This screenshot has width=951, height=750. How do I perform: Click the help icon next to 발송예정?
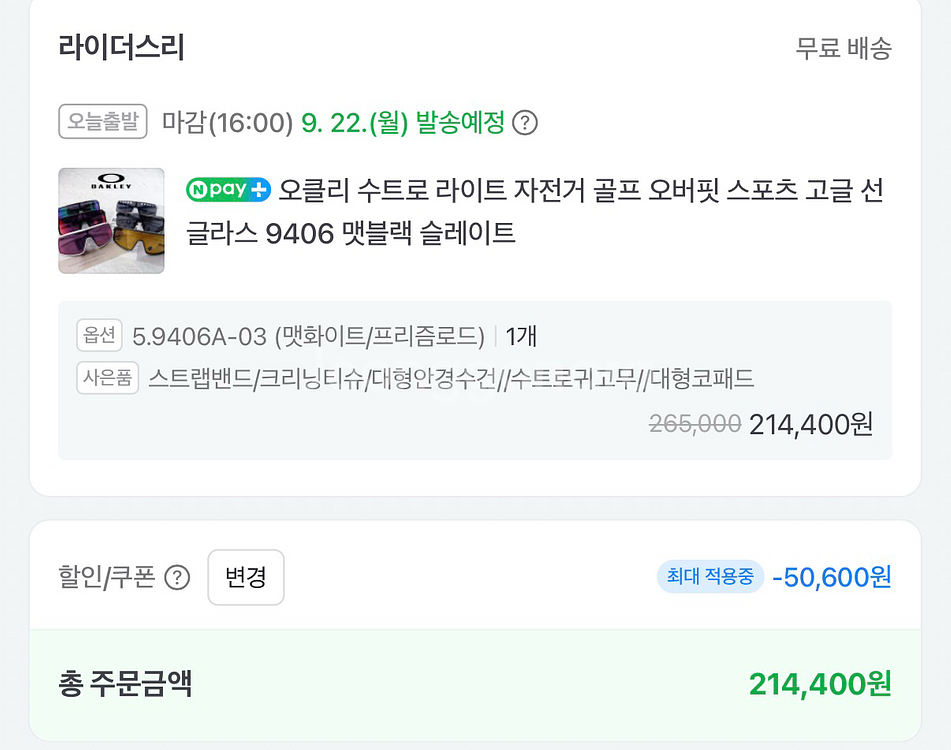pos(525,123)
